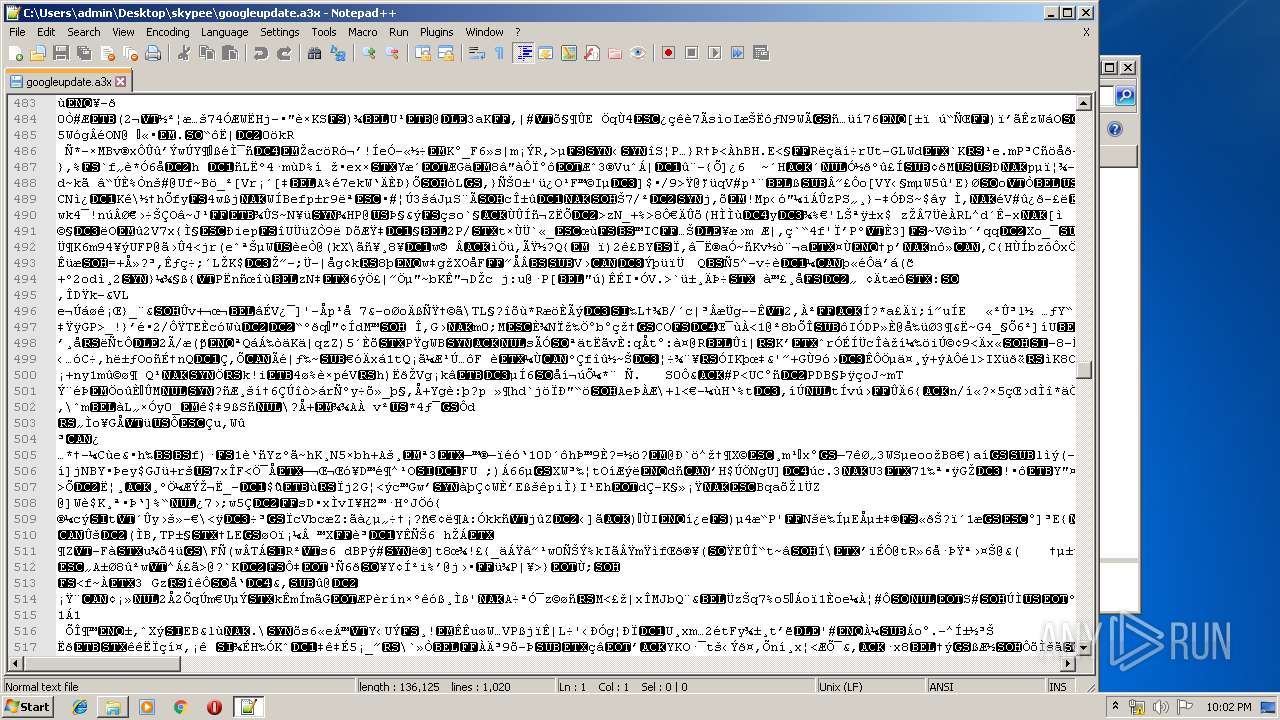Select the googleupdate.a3x document tab
The width and height of the screenshot is (1280, 720).
pos(68,82)
